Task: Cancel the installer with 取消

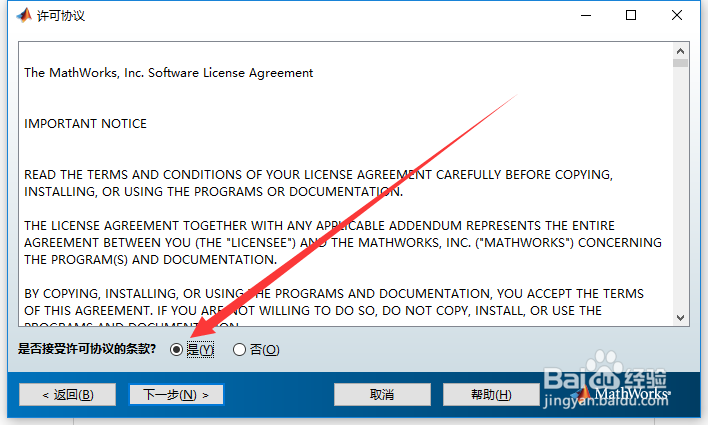Action: pos(382,395)
